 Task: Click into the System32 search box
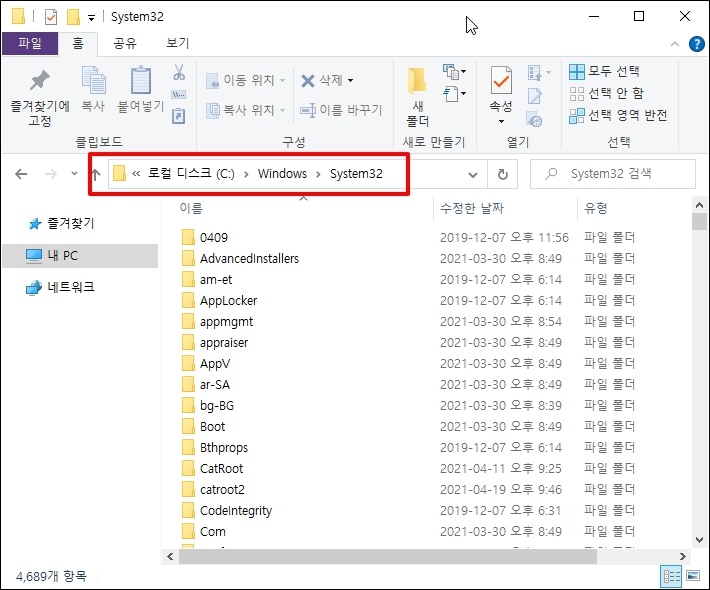[x=613, y=174]
